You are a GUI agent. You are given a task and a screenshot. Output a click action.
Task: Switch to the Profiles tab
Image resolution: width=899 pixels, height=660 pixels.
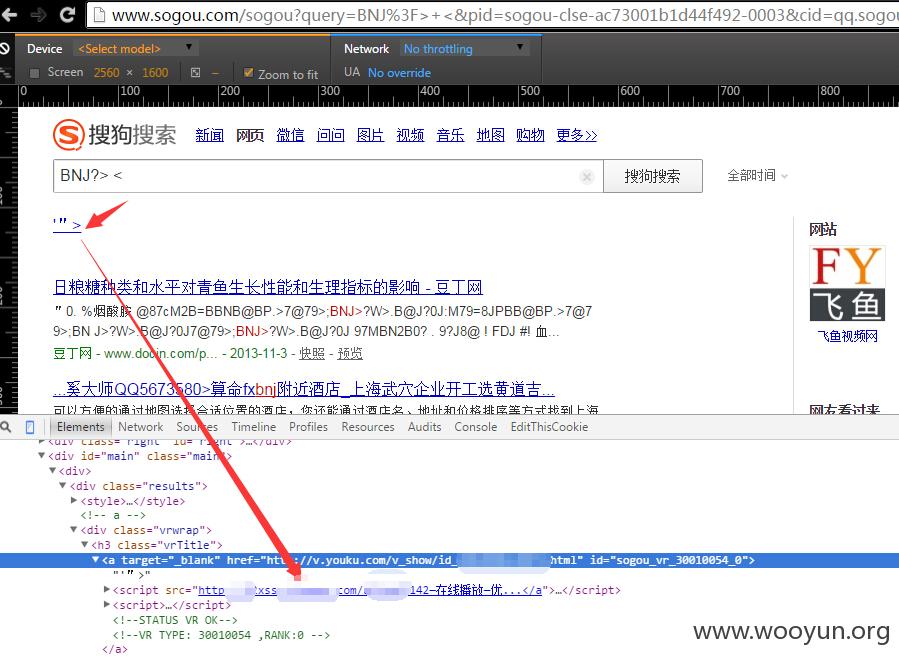tap(308, 427)
